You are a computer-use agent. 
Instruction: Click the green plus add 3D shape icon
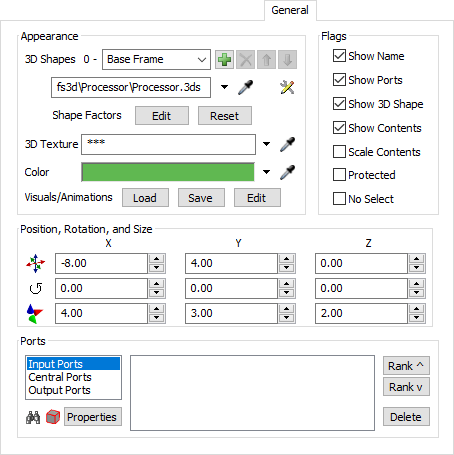(x=224, y=60)
